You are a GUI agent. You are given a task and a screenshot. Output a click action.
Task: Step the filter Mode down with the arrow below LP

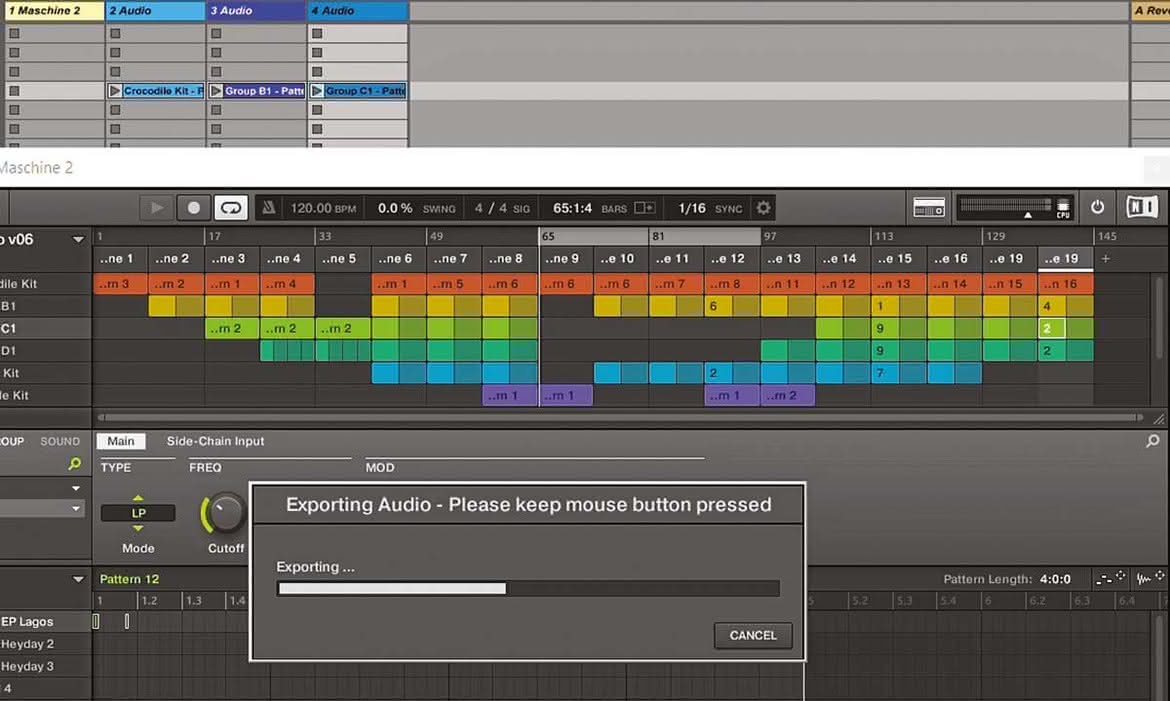pos(138,529)
